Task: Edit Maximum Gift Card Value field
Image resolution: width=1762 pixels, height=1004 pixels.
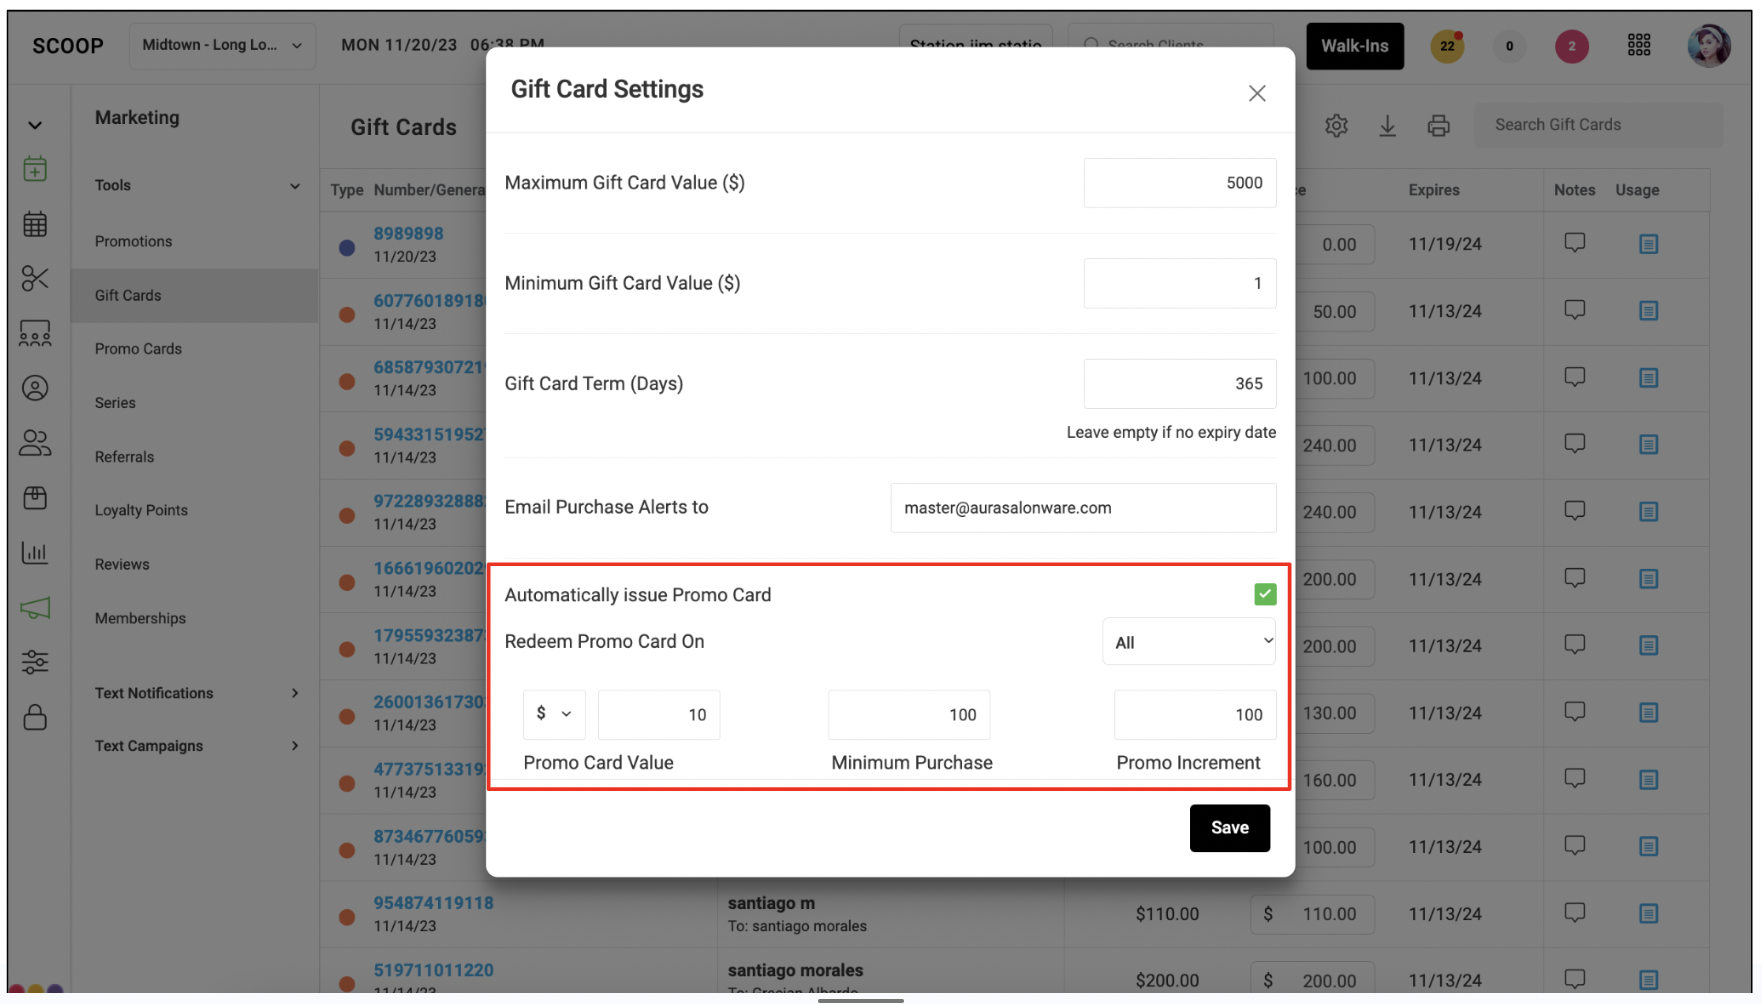Action: [1179, 183]
